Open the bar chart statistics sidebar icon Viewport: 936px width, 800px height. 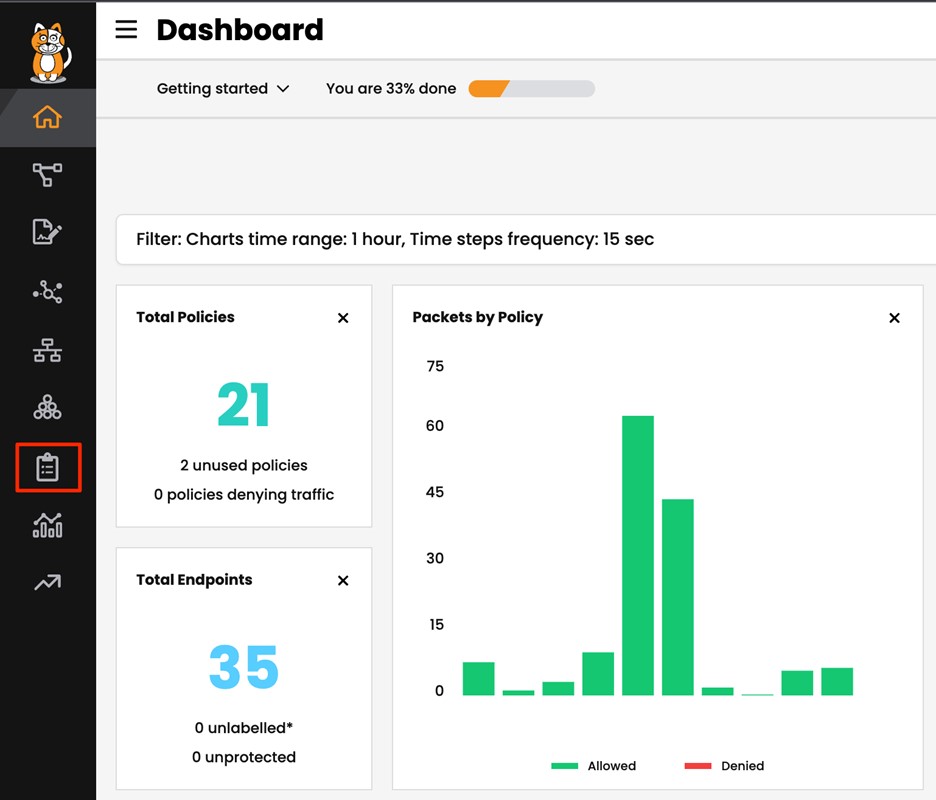click(x=47, y=525)
